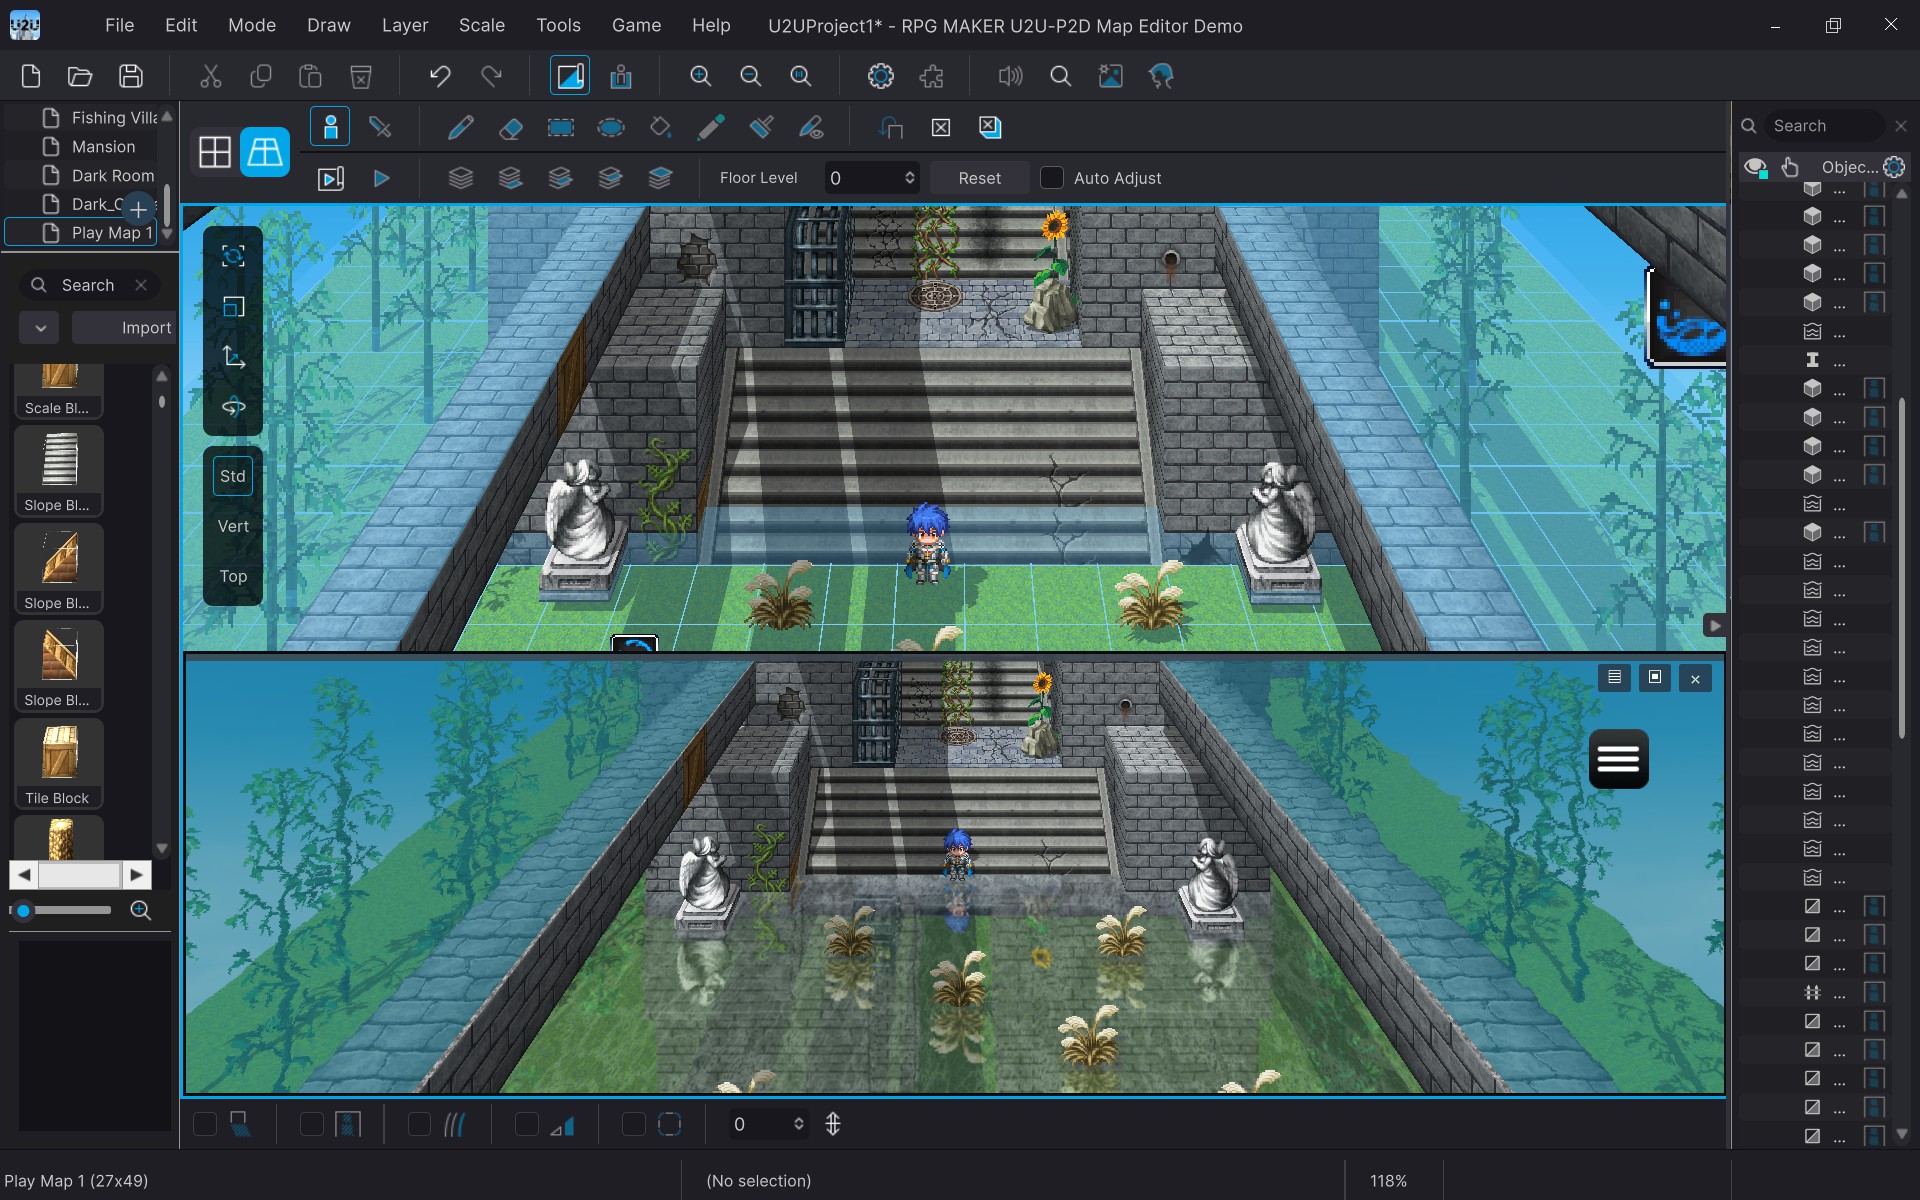Click the Save disk icon
This screenshot has height=1200, width=1920.
click(131, 76)
